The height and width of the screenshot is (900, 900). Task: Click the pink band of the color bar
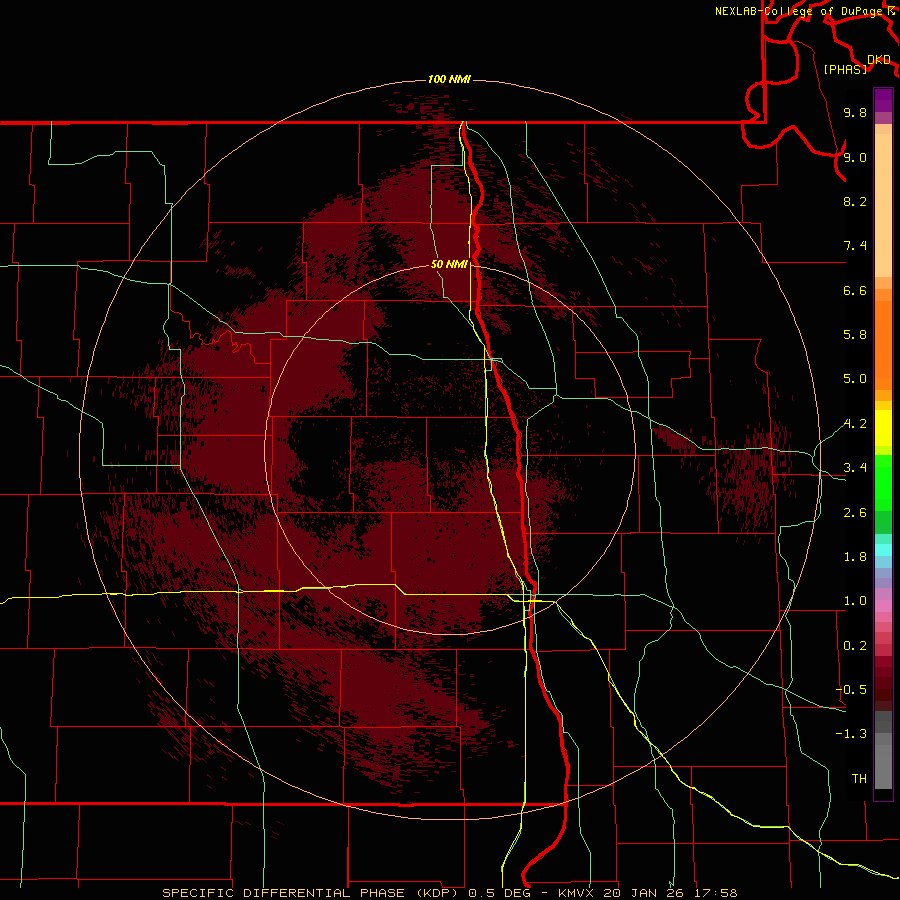[883, 606]
